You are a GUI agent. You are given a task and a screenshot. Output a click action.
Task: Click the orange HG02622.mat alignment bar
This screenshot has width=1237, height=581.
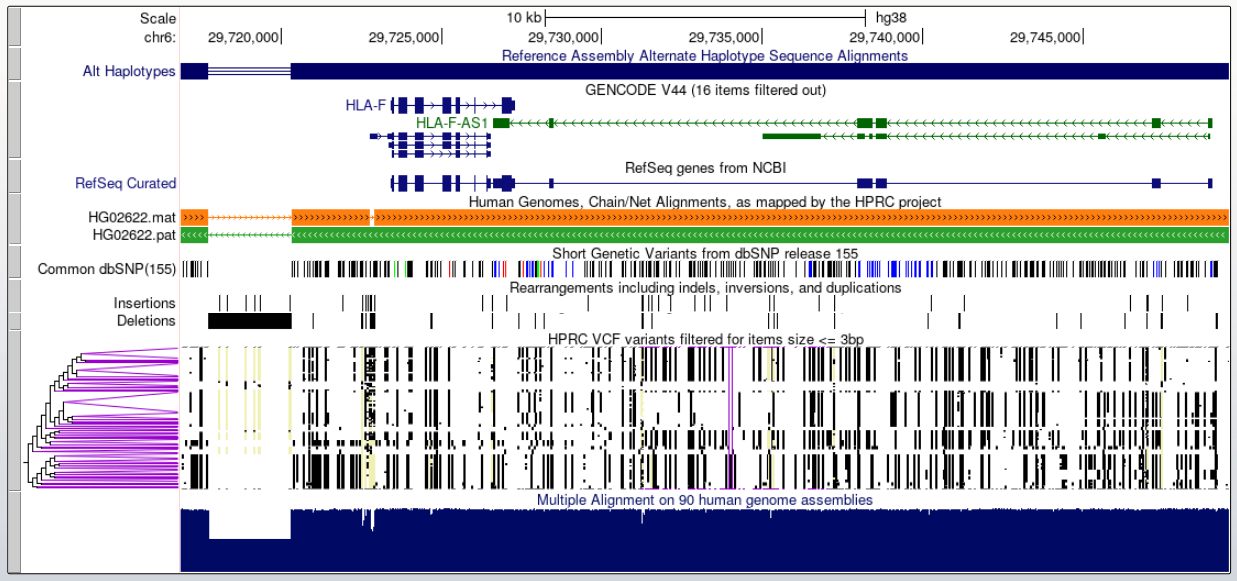(760, 217)
